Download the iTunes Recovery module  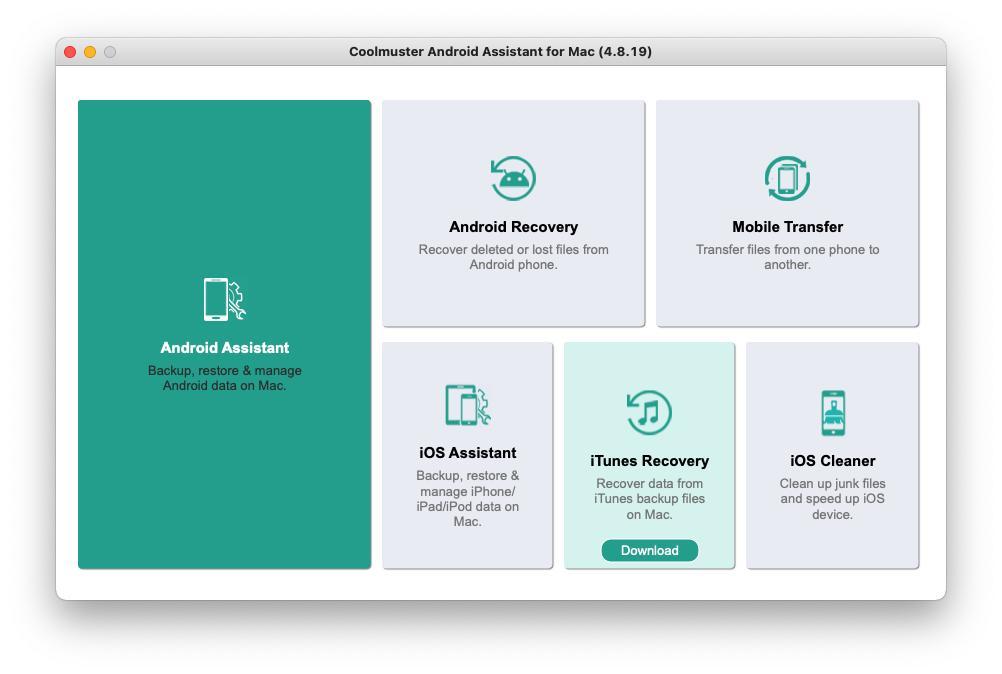pos(649,550)
